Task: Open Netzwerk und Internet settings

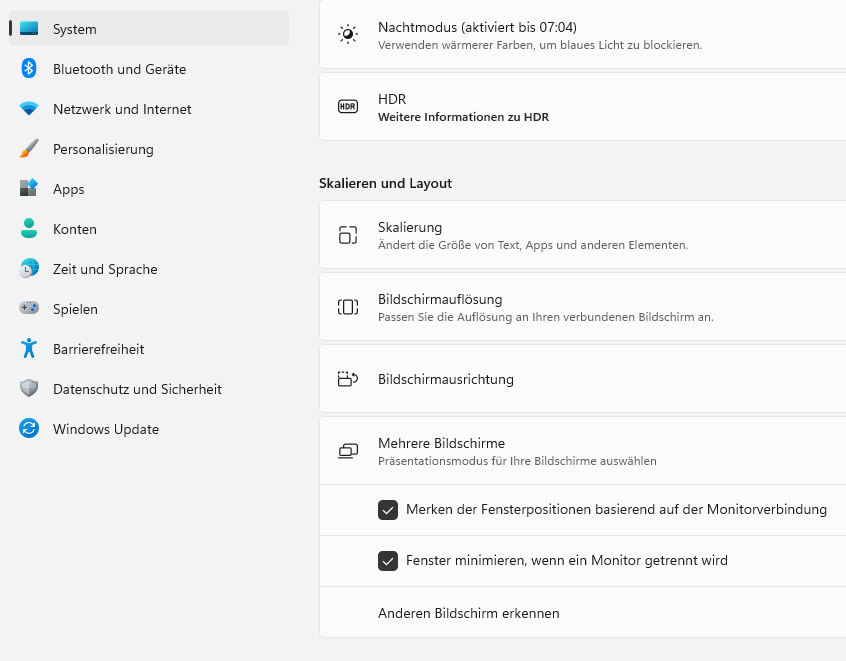Action: click(x=149, y=108)
